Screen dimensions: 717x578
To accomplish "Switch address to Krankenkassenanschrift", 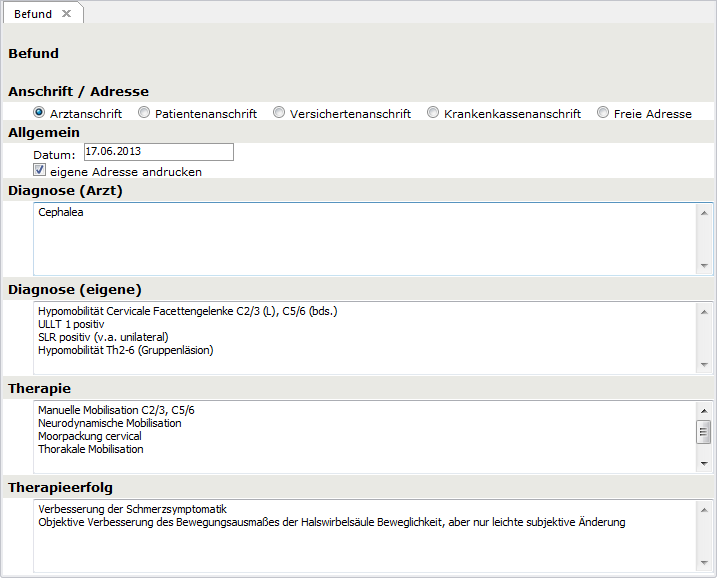I will coord(433,113).
